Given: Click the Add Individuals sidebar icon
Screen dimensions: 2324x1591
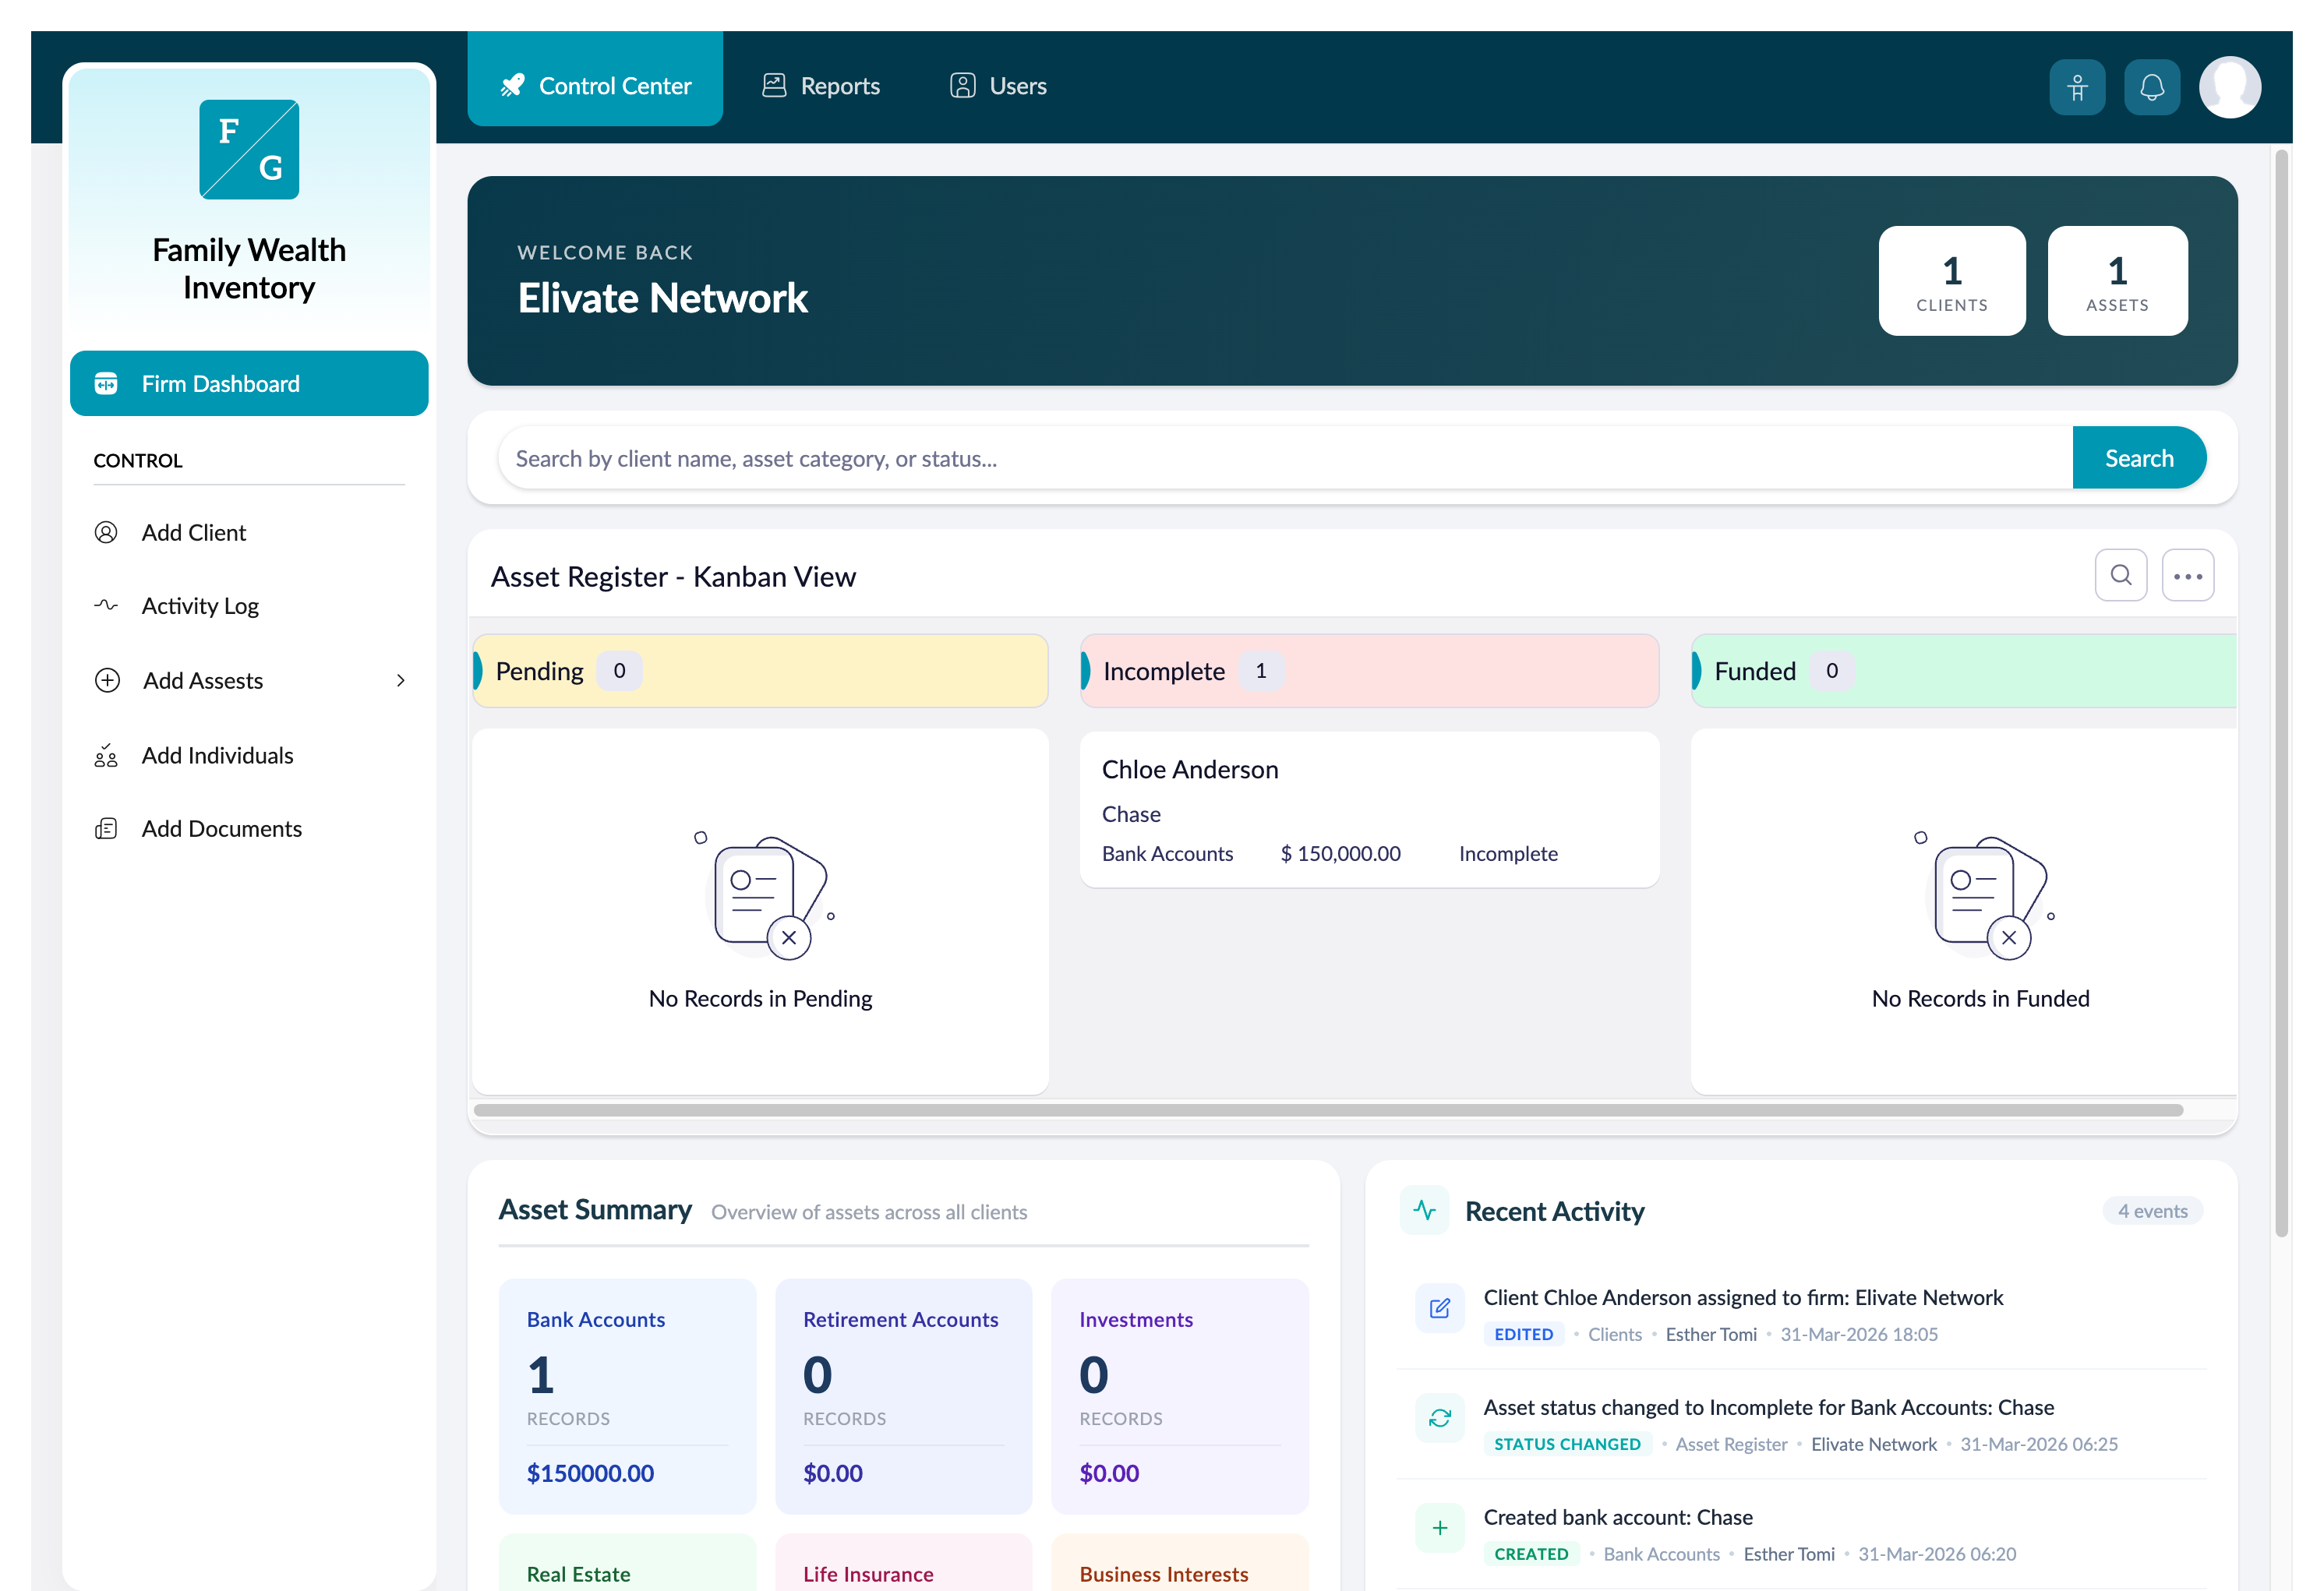Looking at the screenshot, I should pos(106,756).
